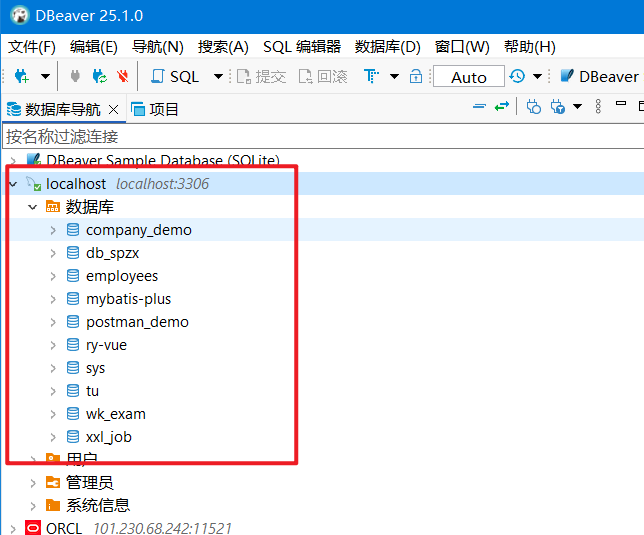Click the collapse all icon in navigator

479,107
